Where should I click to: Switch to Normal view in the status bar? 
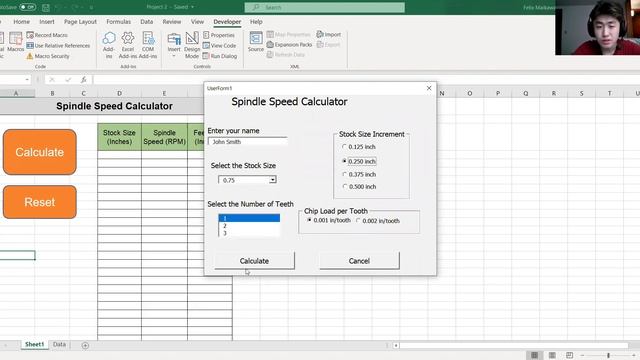[534, 355]
